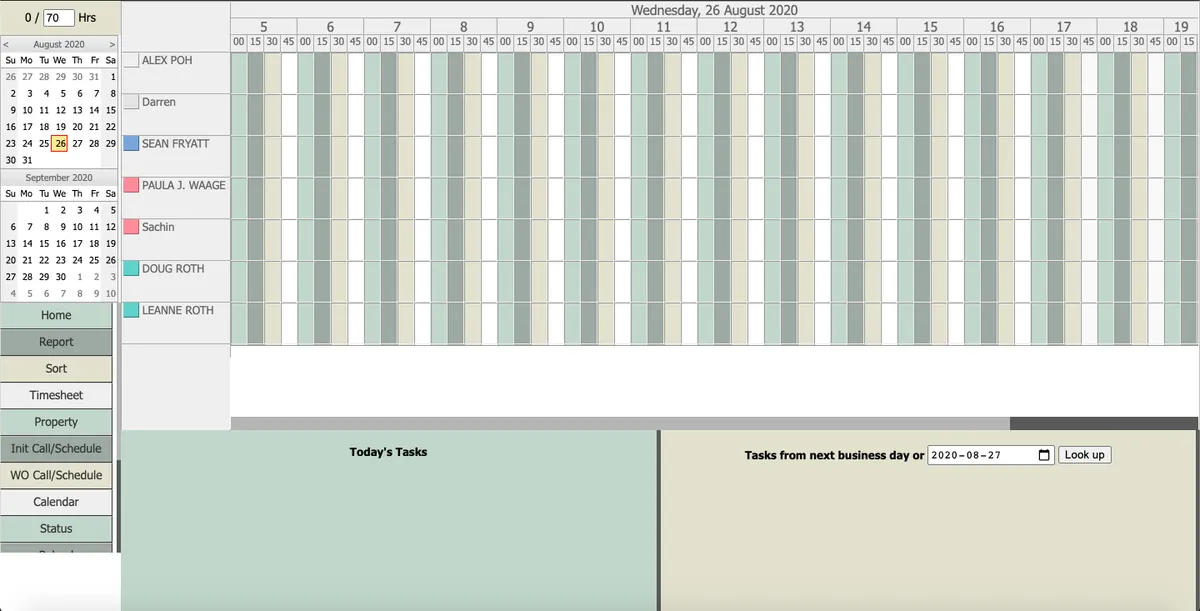Click the blue swatch beside SEAN FRYATT

pyautogui.click(x=131, y=144)
